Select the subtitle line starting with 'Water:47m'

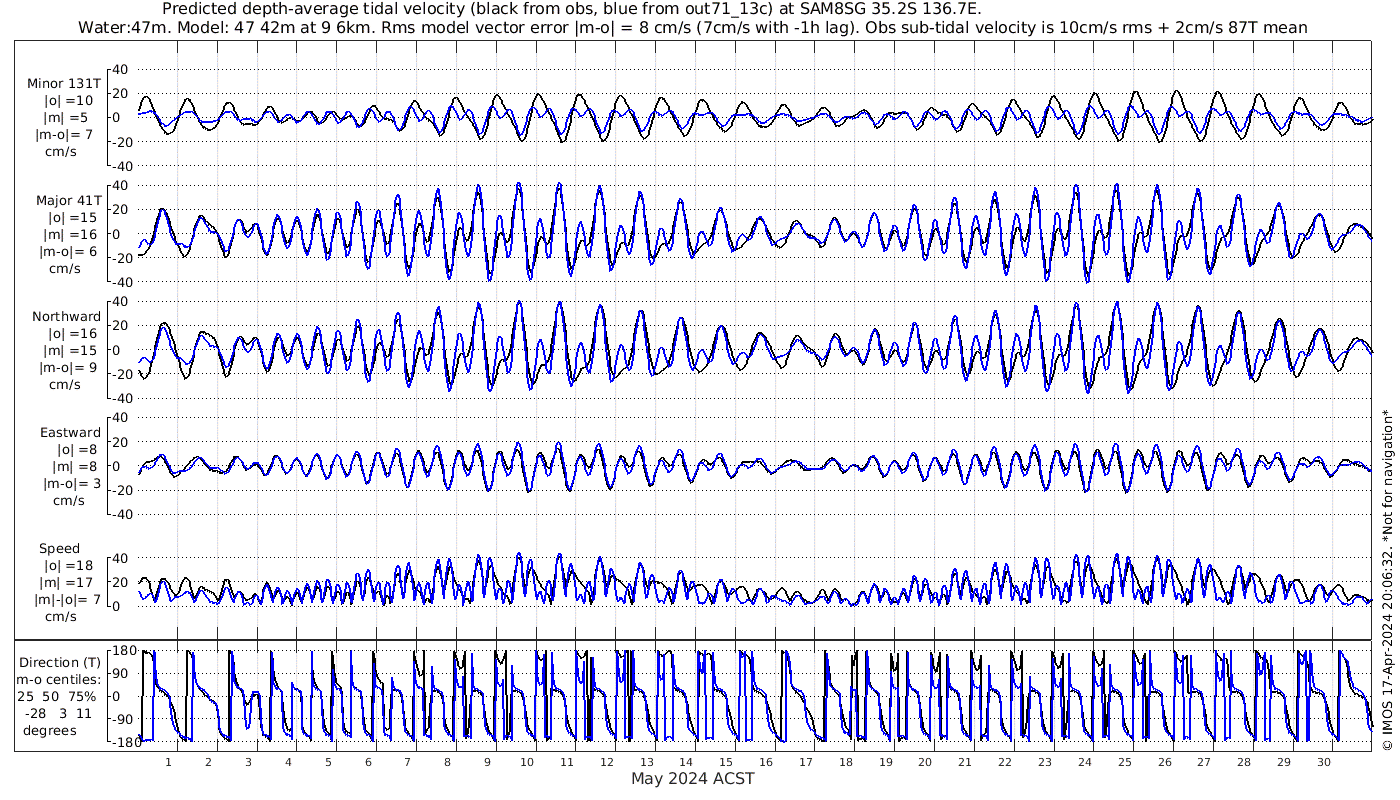[692, 27]
